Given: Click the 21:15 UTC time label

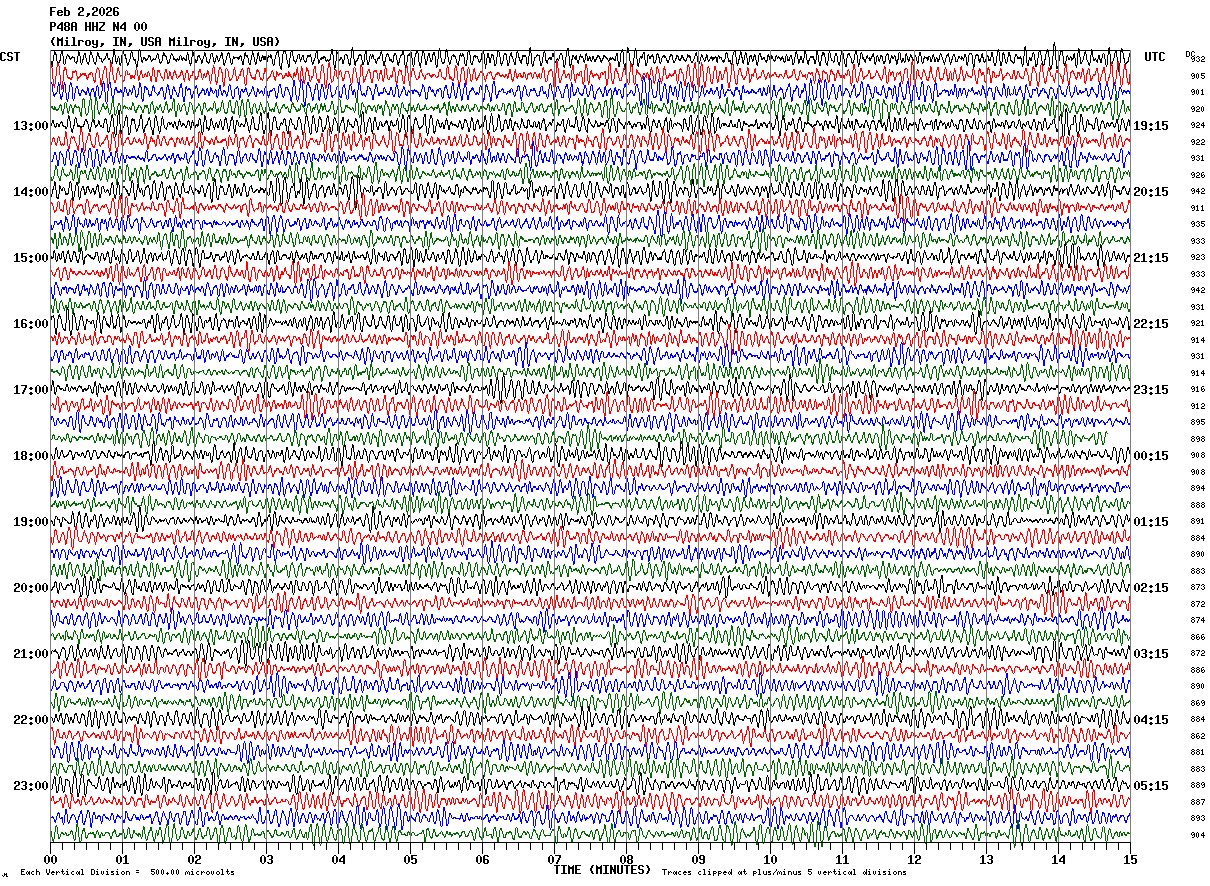Looking at the screenshot, I should tap(1150, 258).
